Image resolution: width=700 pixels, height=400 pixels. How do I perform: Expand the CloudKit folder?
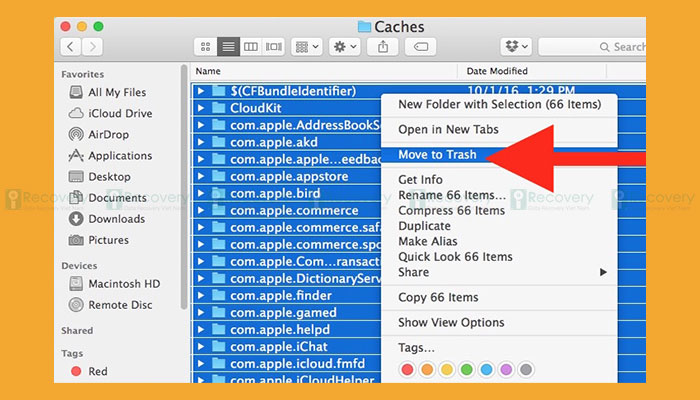[201, 108]
